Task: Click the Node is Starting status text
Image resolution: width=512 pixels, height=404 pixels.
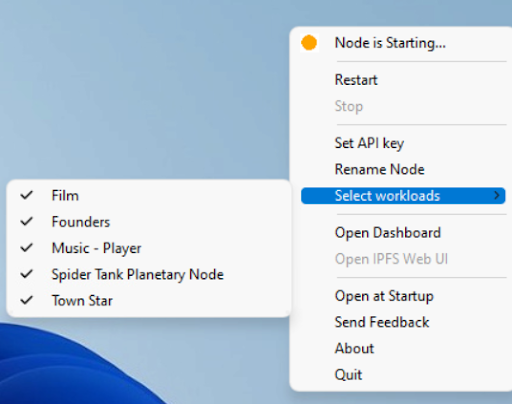Action: tap(390, 43)
